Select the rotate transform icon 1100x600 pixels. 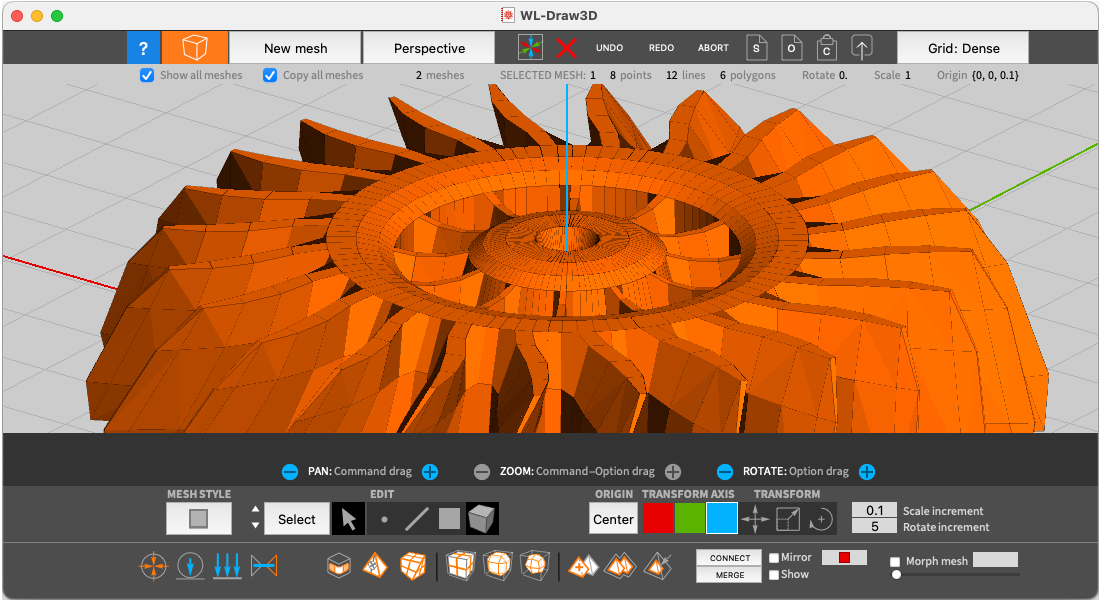[821, 519]
